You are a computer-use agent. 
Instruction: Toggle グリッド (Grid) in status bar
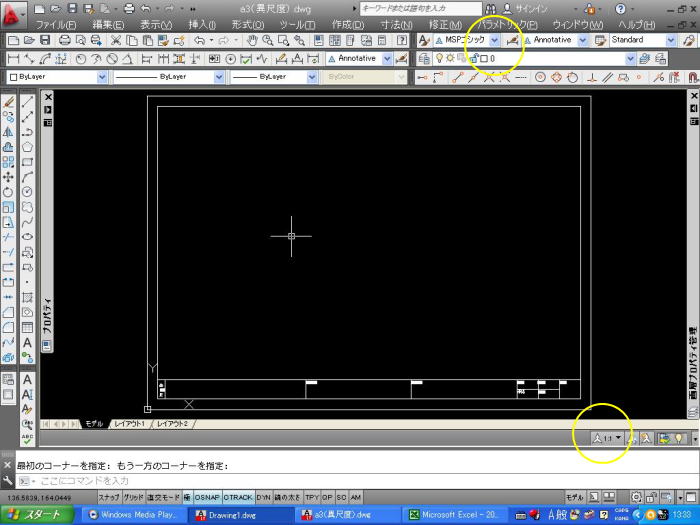133,497
